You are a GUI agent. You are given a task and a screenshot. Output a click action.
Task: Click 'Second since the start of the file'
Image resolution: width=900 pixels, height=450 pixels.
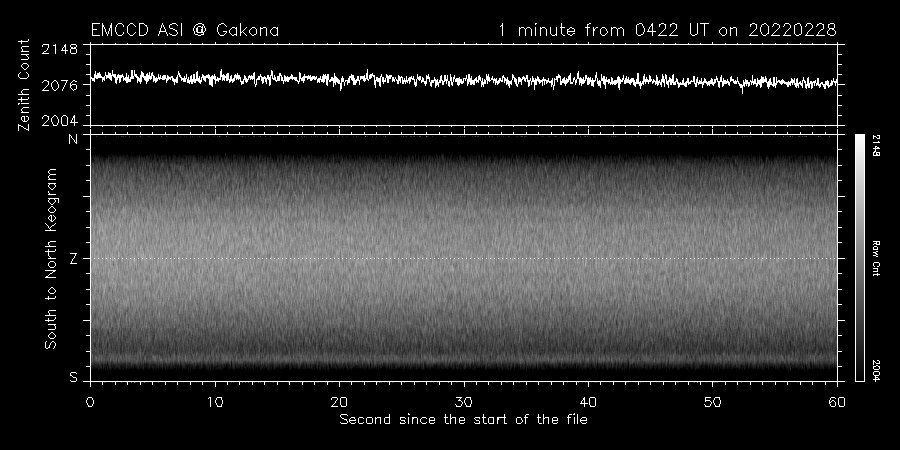463,420
